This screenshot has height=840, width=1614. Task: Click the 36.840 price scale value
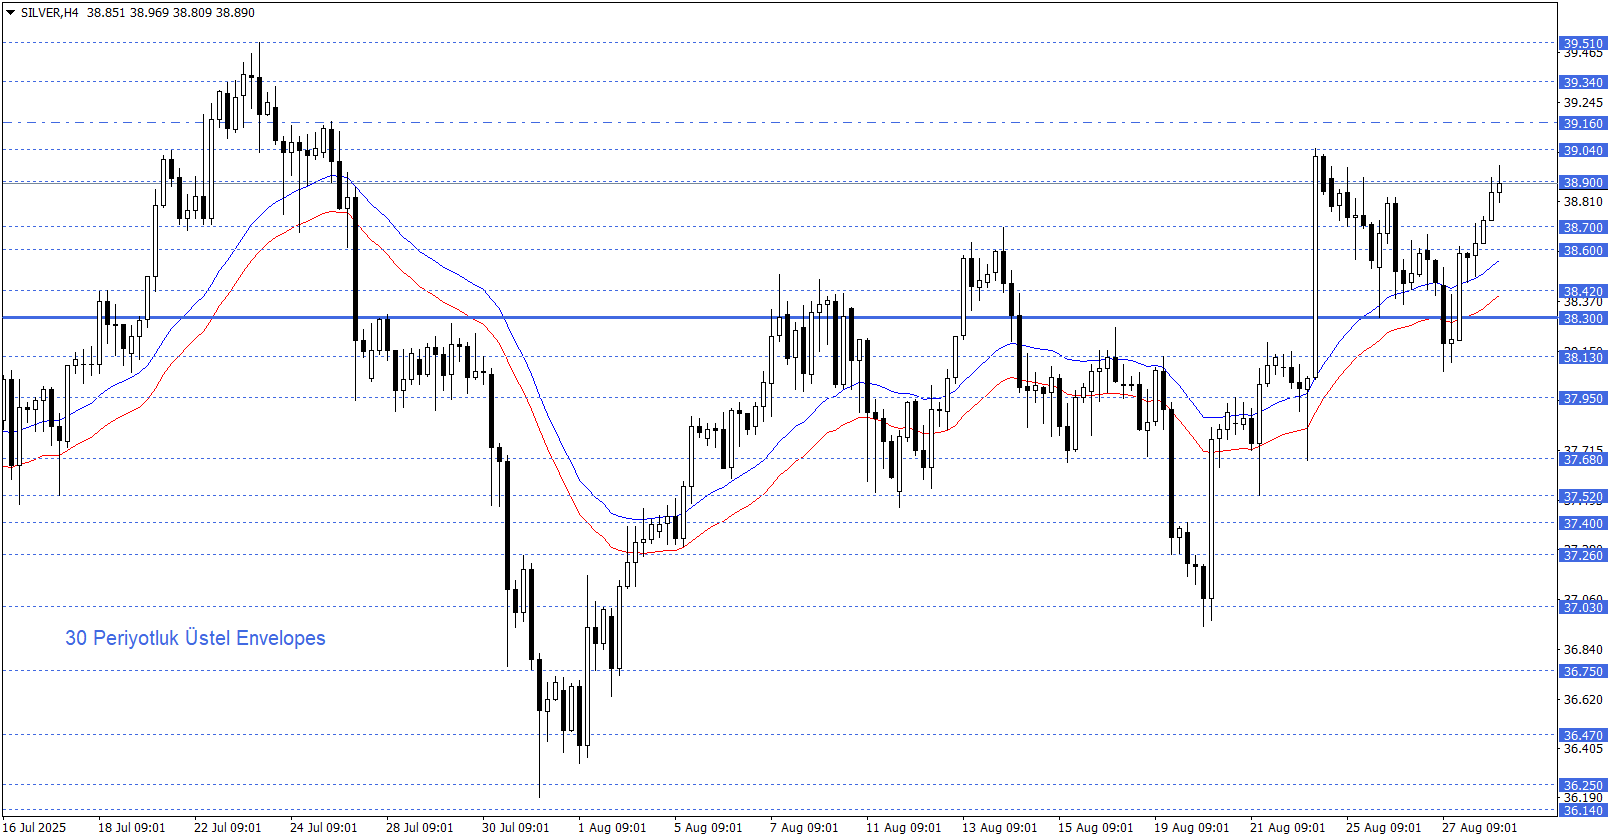(1583, 650)
